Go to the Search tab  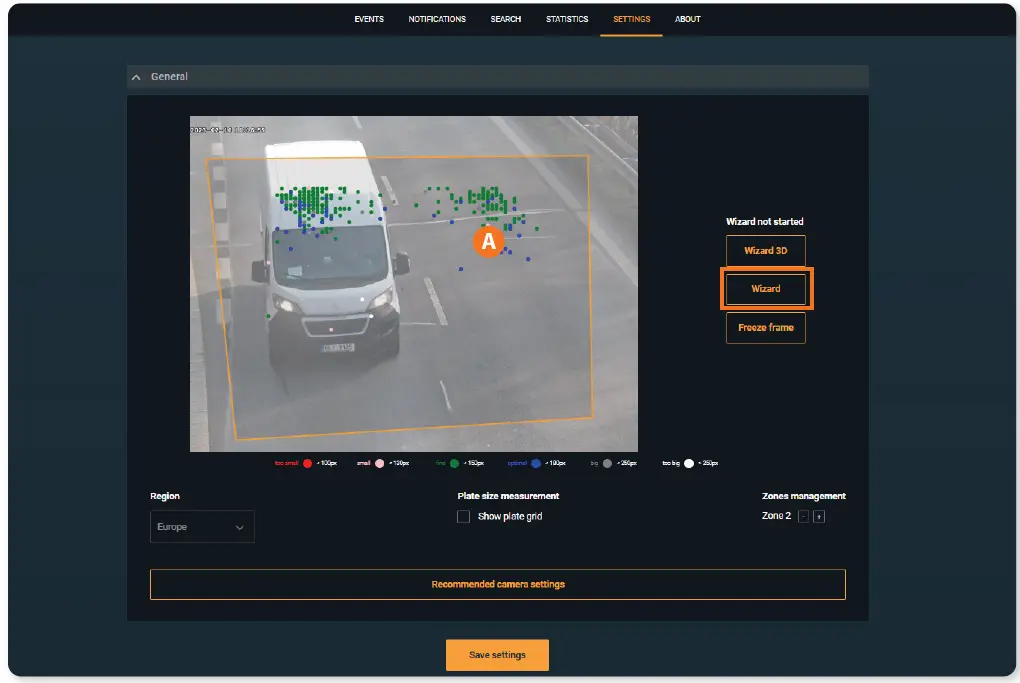[x=505, y=19]
